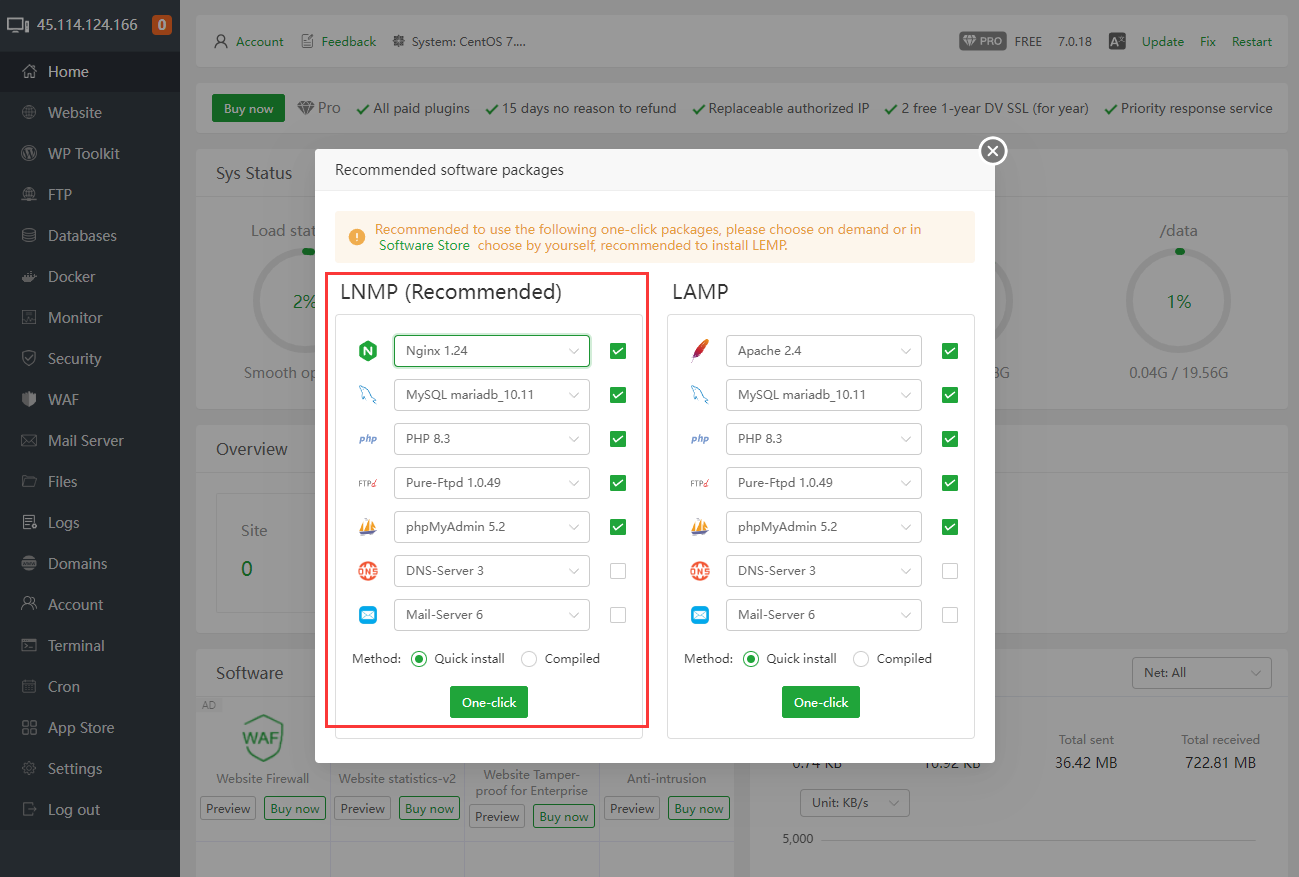Image resolution: width=1299 pixels, height=877 pixels.
Task: Click the Settings gear icon in the sidebar
Action: point(29,769)
